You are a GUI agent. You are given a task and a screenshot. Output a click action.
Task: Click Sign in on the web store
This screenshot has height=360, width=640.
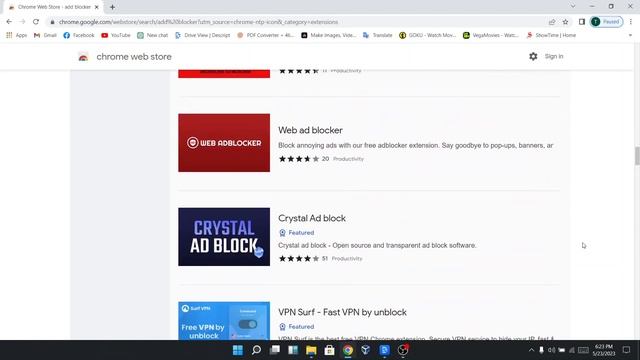pos(554,56)
